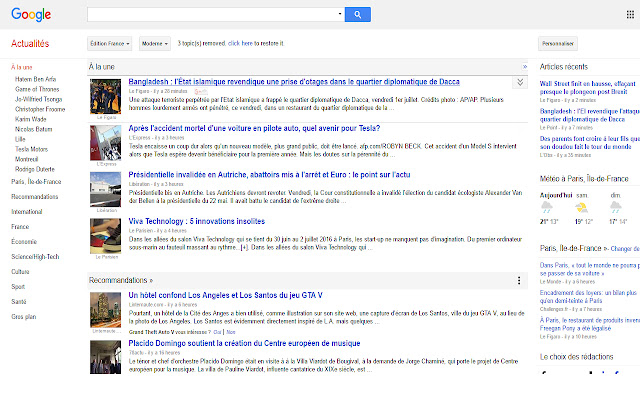
Task: Open Freegan Pony restaurant article
Action: [590, 324]
